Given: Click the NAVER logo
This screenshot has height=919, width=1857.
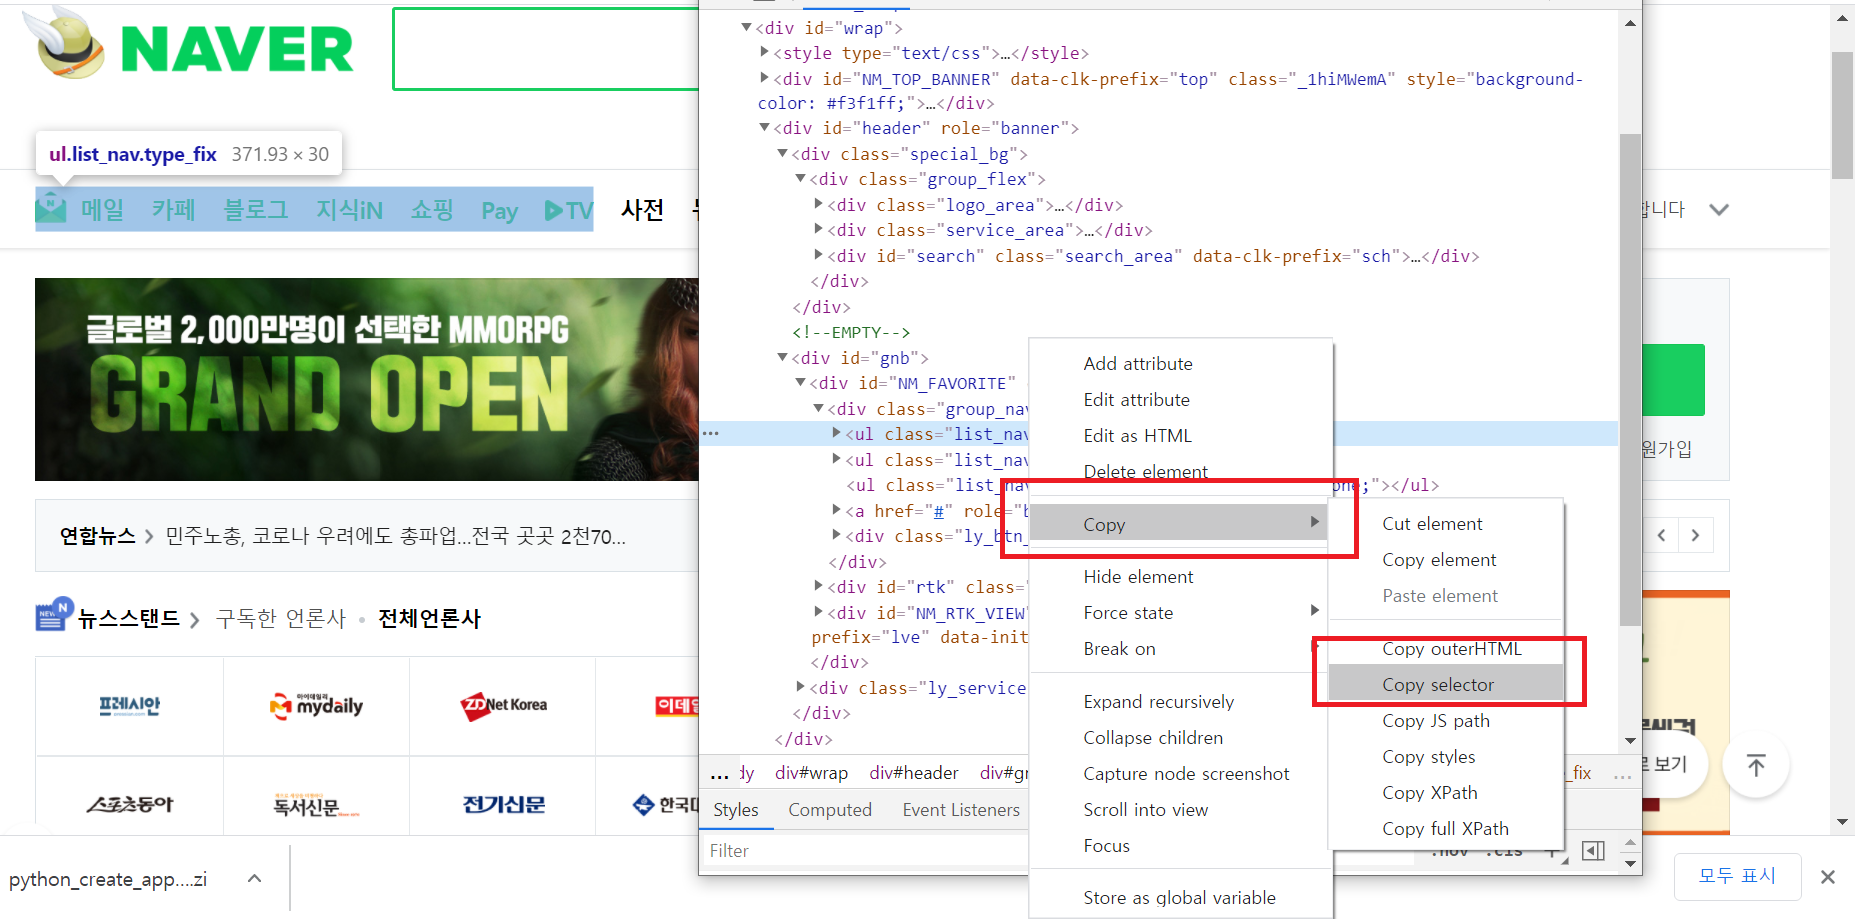Looking at the screenshot, I should coord(237,49).
